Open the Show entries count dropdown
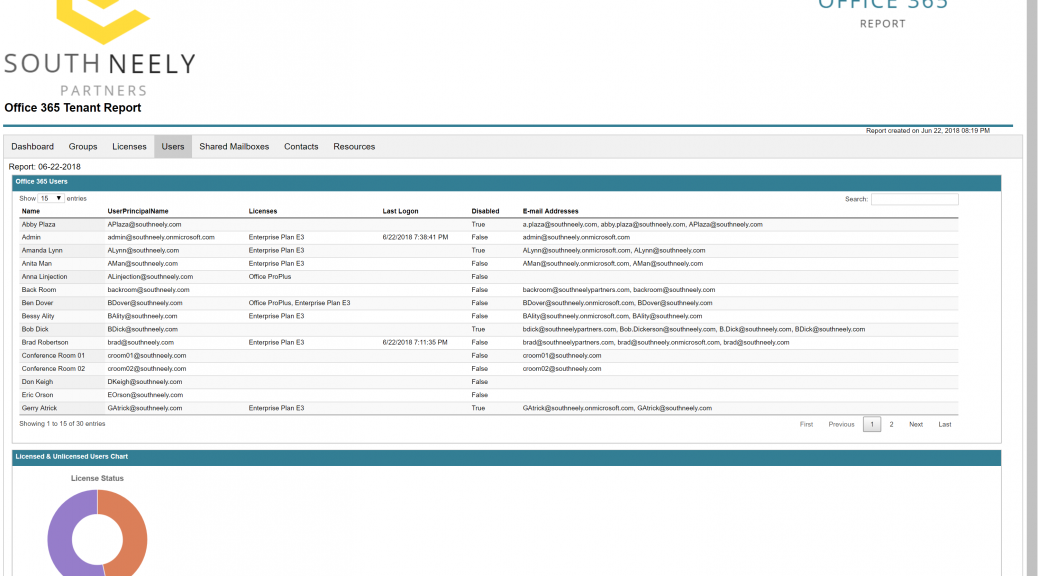Viewport: 1038px width, 576px height. (50, 199)
